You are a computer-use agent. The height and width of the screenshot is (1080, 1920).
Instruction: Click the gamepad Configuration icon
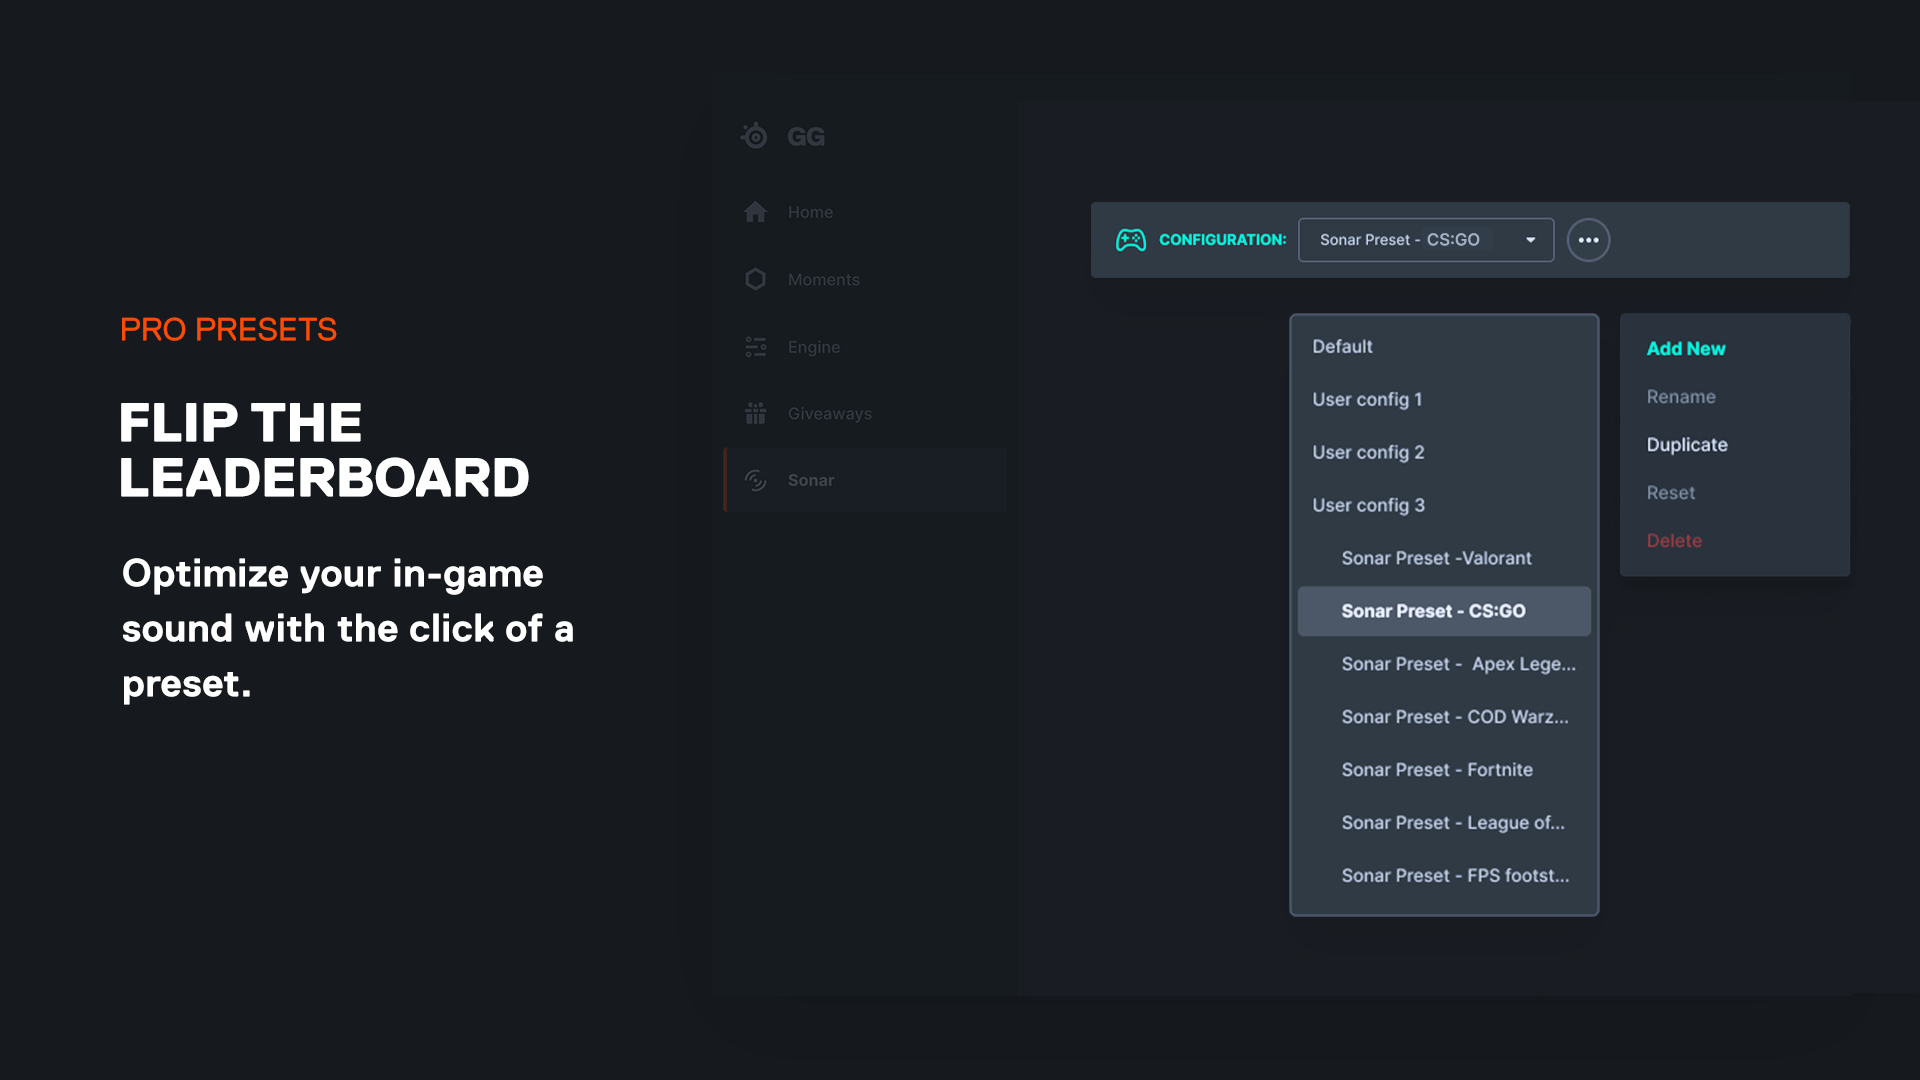click(1131, 240)
